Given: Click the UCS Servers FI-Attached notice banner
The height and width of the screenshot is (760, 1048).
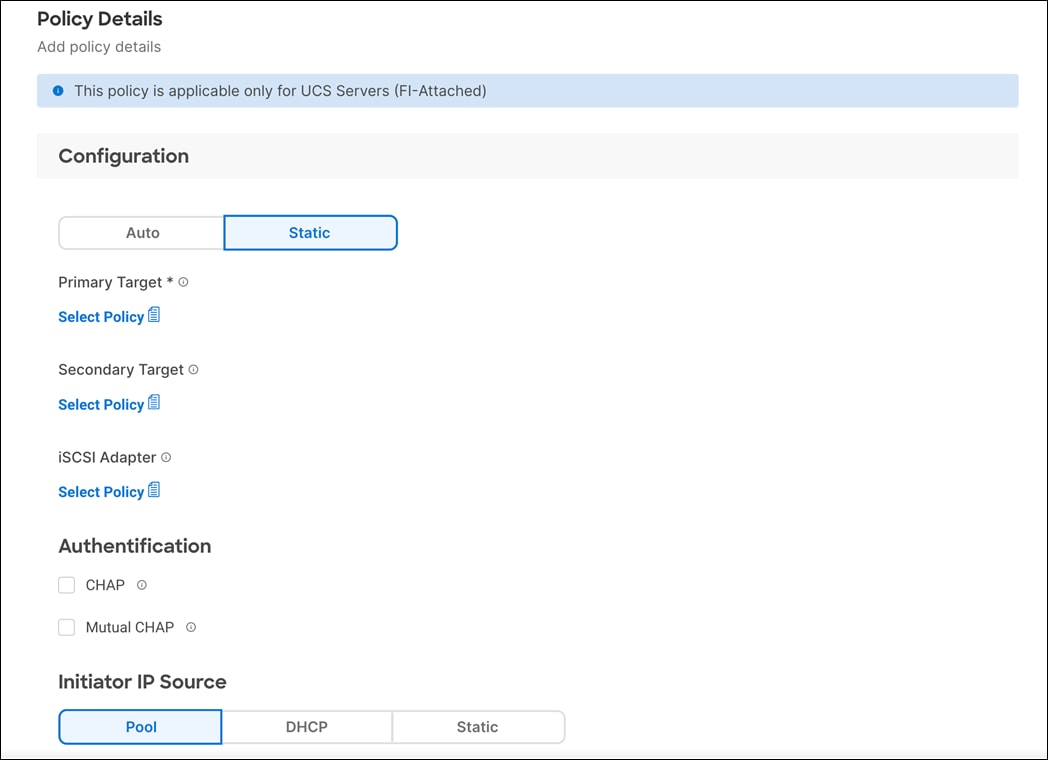Looking at the screenshot, I should [528, 90].
